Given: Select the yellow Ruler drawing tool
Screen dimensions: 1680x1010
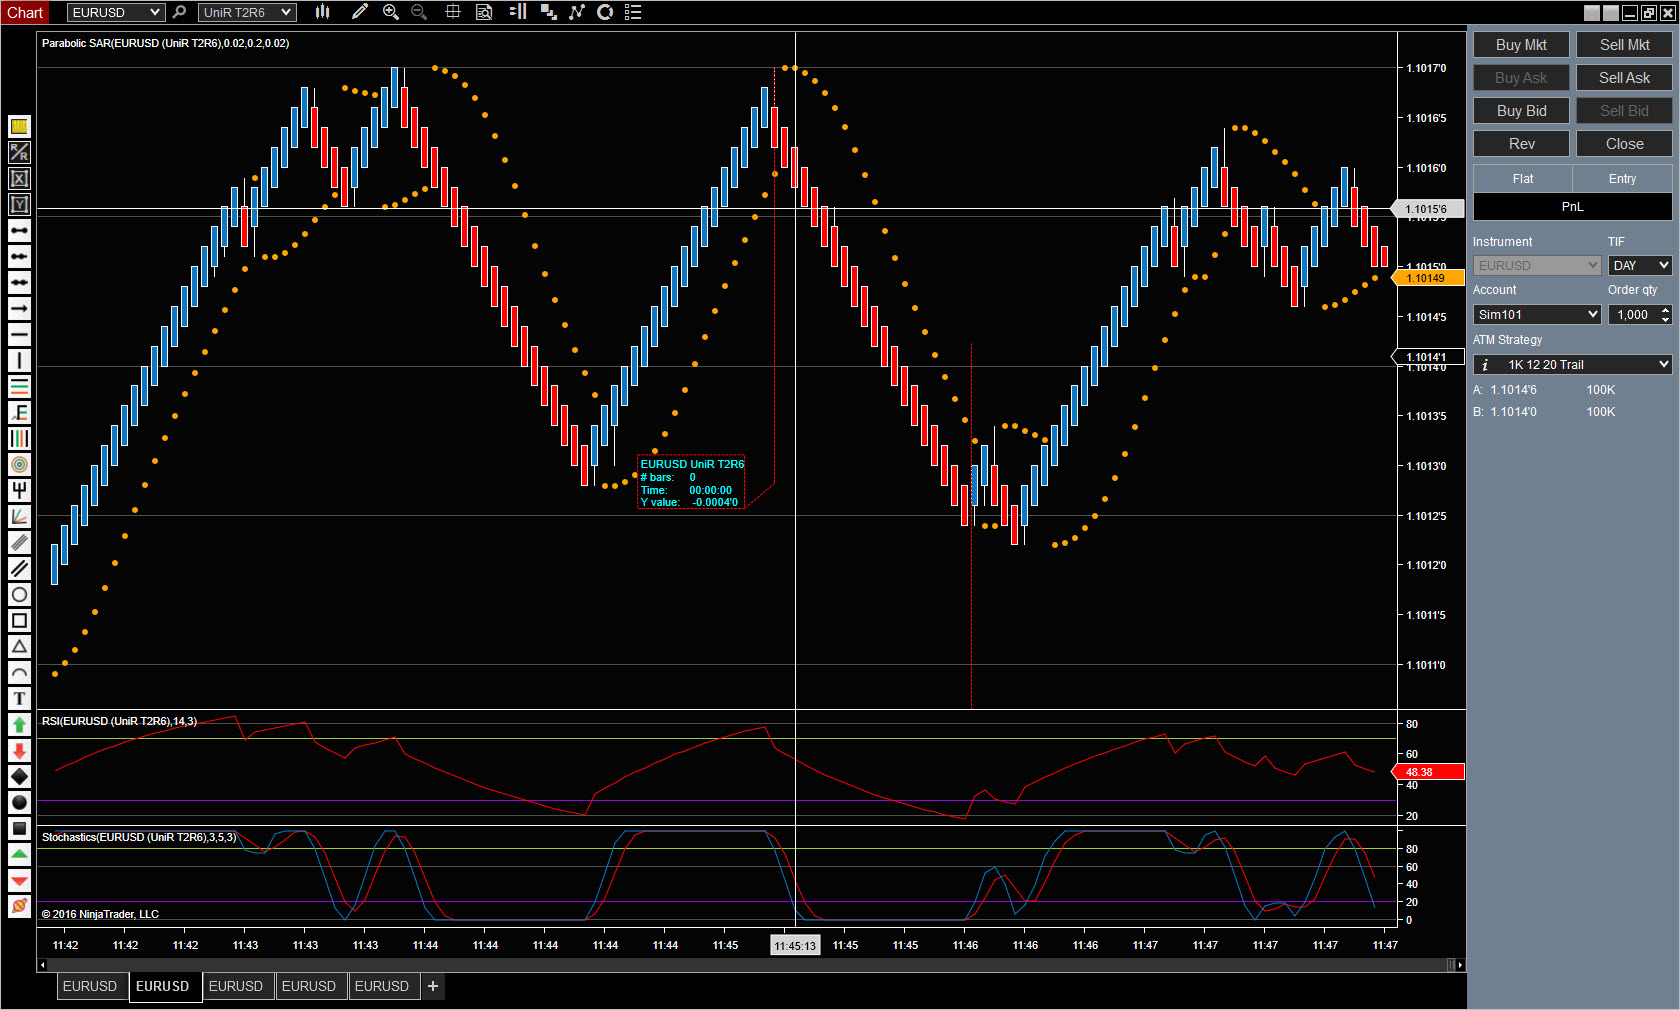Looking at the screenshot, I should tap(19, 126).
